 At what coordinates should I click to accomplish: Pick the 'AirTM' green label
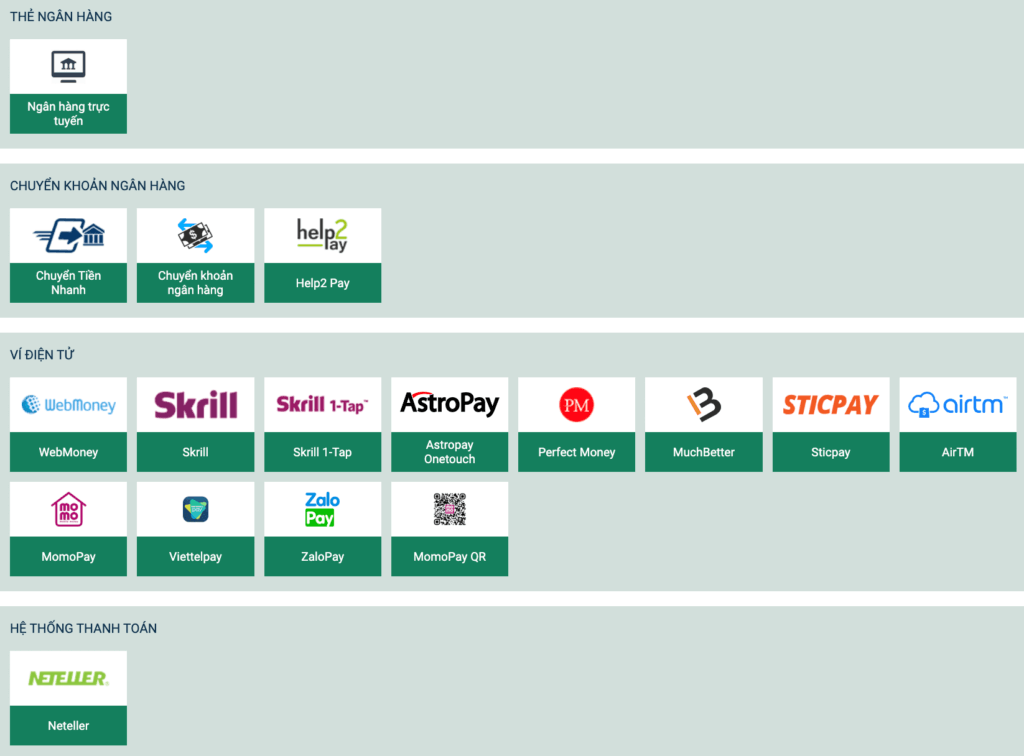tap(958, 452)
